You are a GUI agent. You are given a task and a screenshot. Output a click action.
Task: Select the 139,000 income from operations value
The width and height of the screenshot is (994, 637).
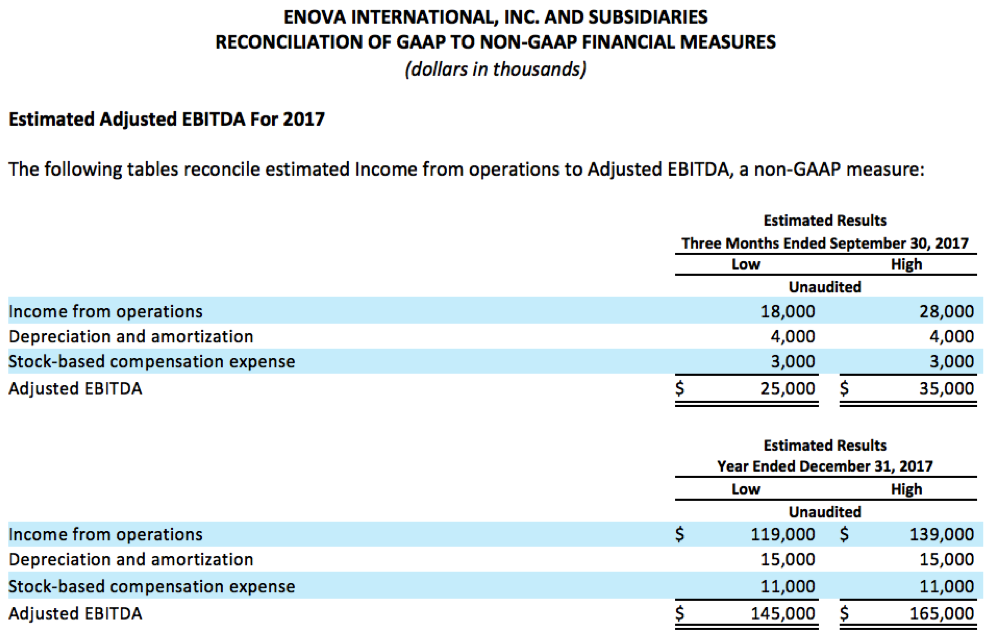pos(942,535)
